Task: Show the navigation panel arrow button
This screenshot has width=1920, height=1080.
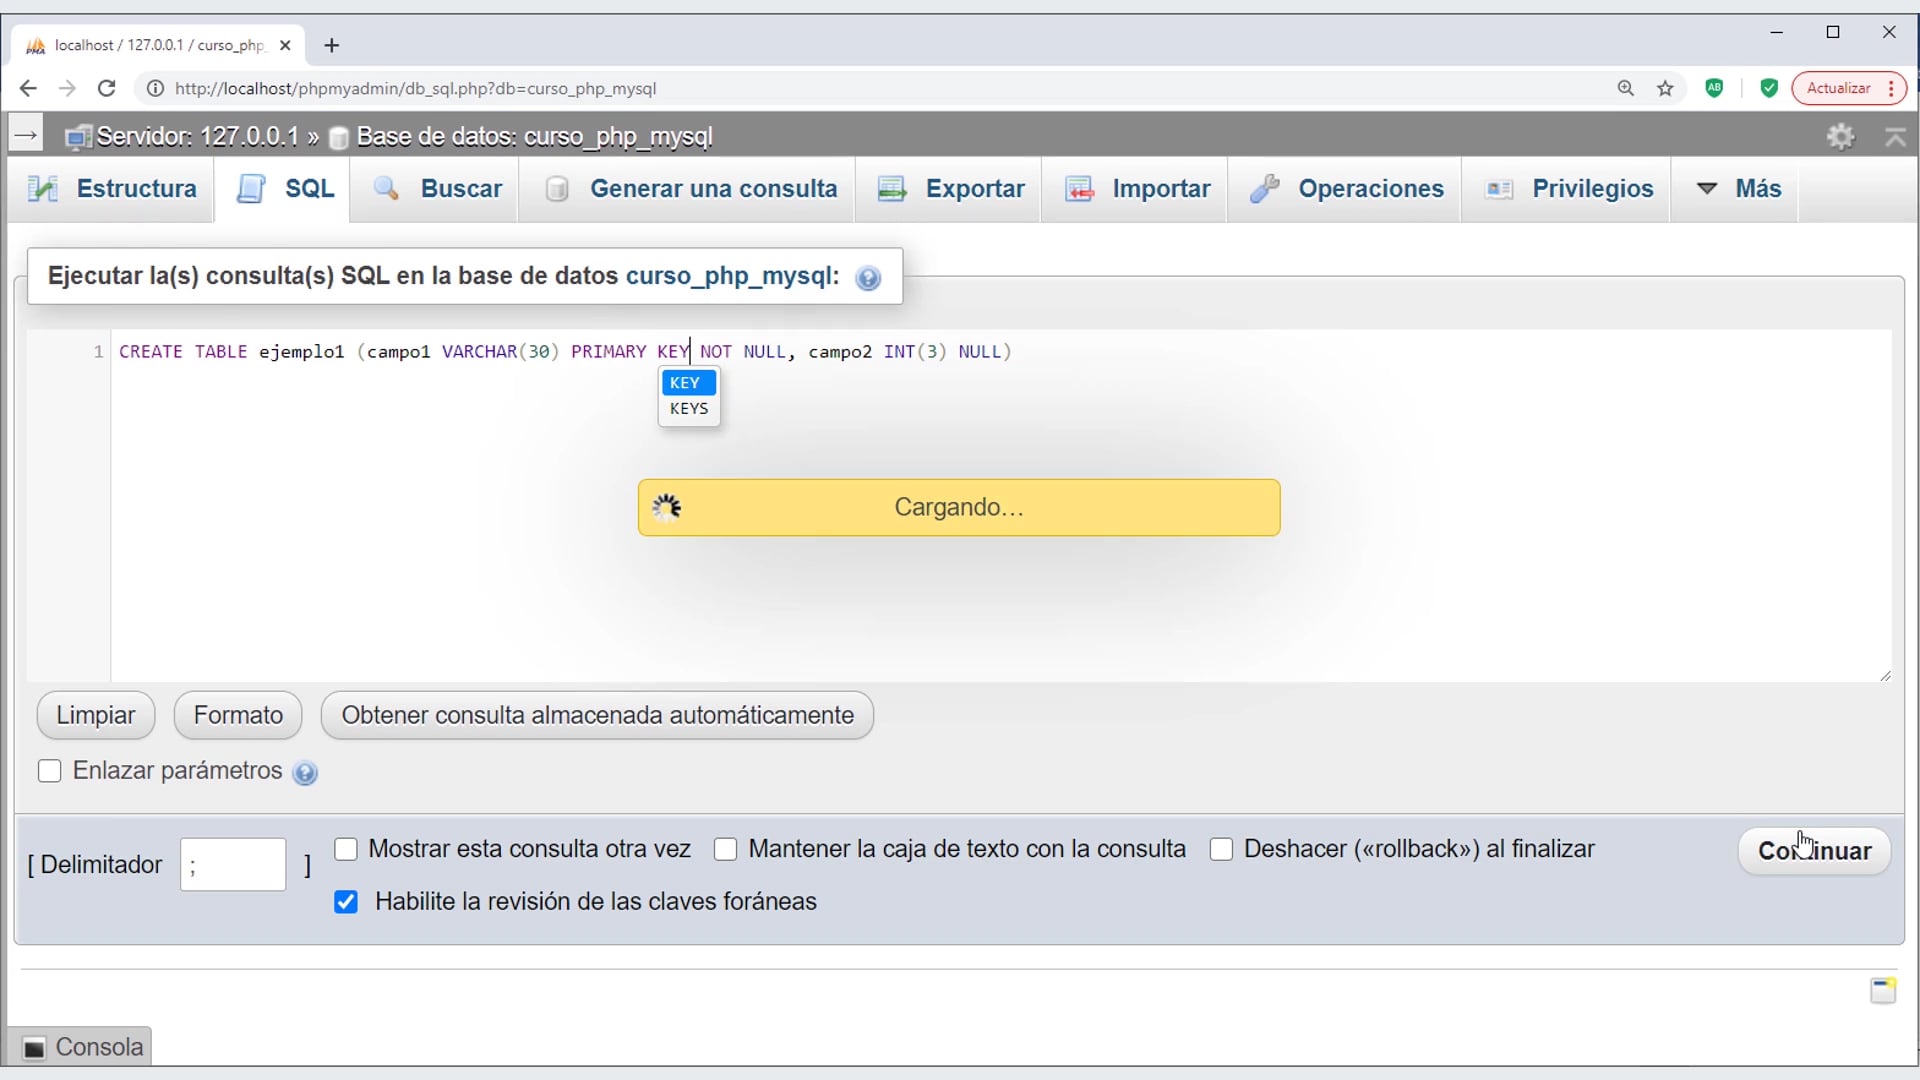Action: tap(26, 134)
